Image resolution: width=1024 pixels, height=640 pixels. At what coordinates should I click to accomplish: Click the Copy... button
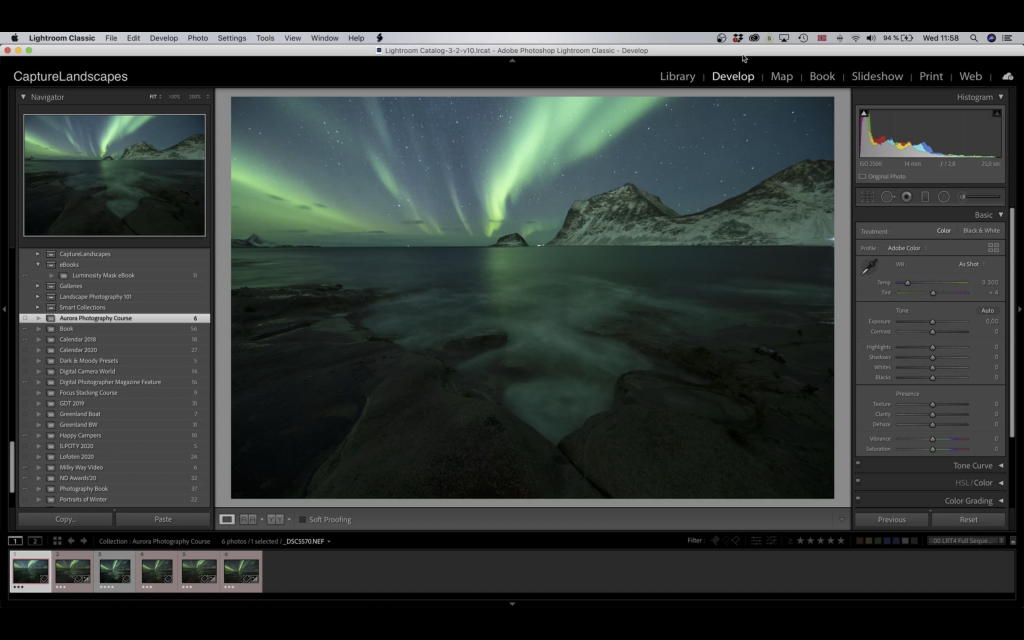[65, 519]
